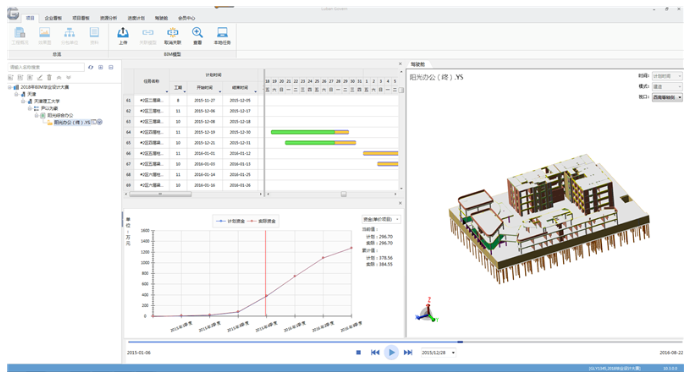Open the 资金 dropdown above the chart values
The height and width of the screenshot is (377, 692).
pos(381,219)
